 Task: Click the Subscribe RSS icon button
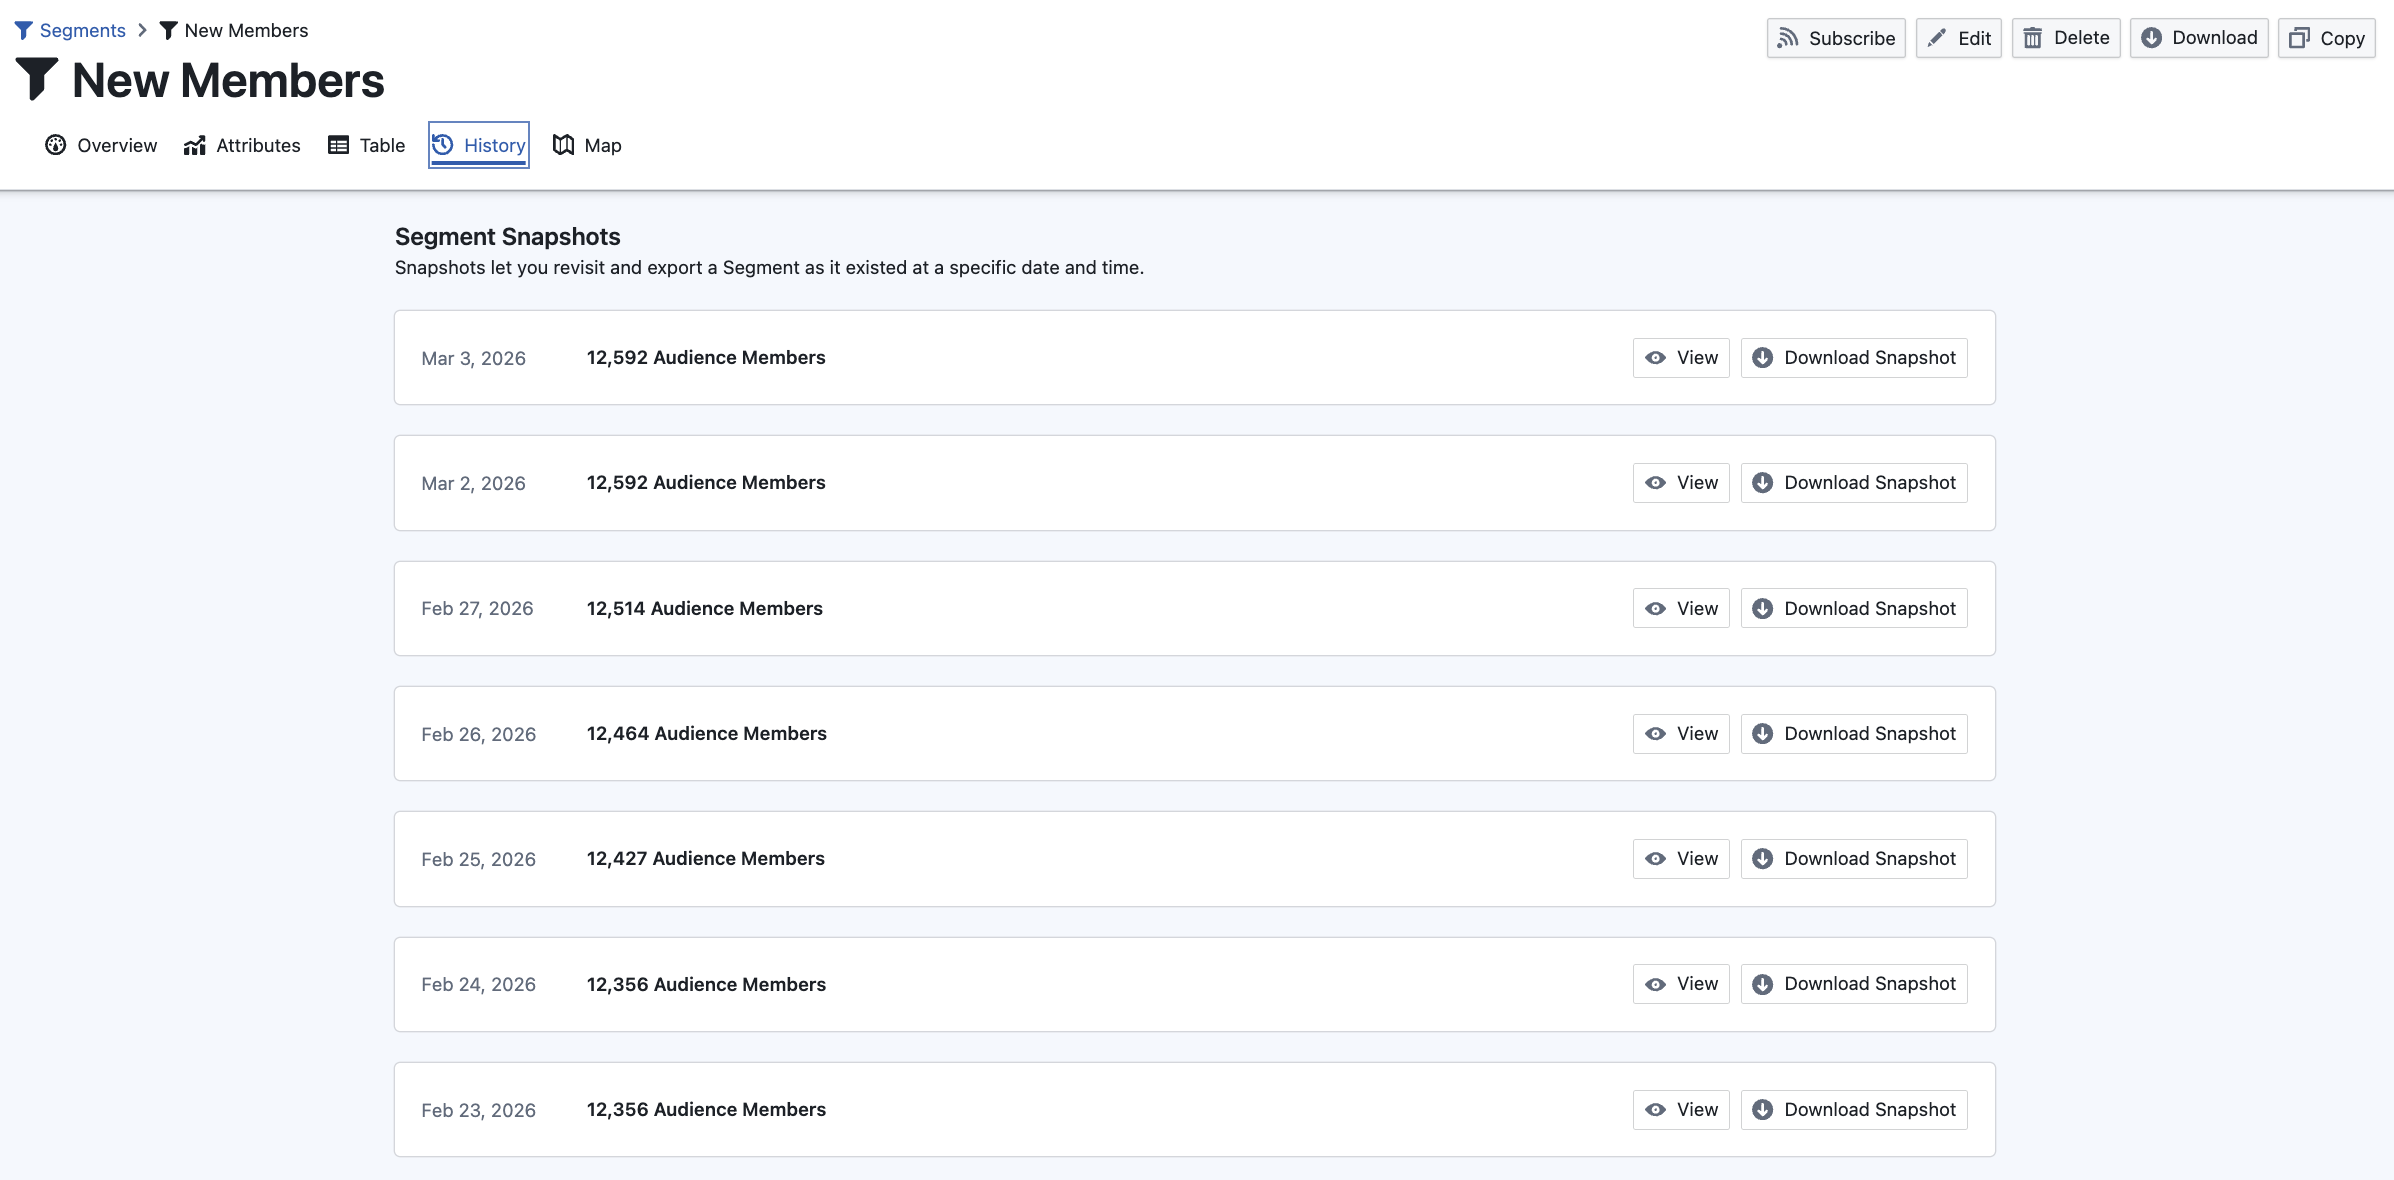tap(1788, 38)
